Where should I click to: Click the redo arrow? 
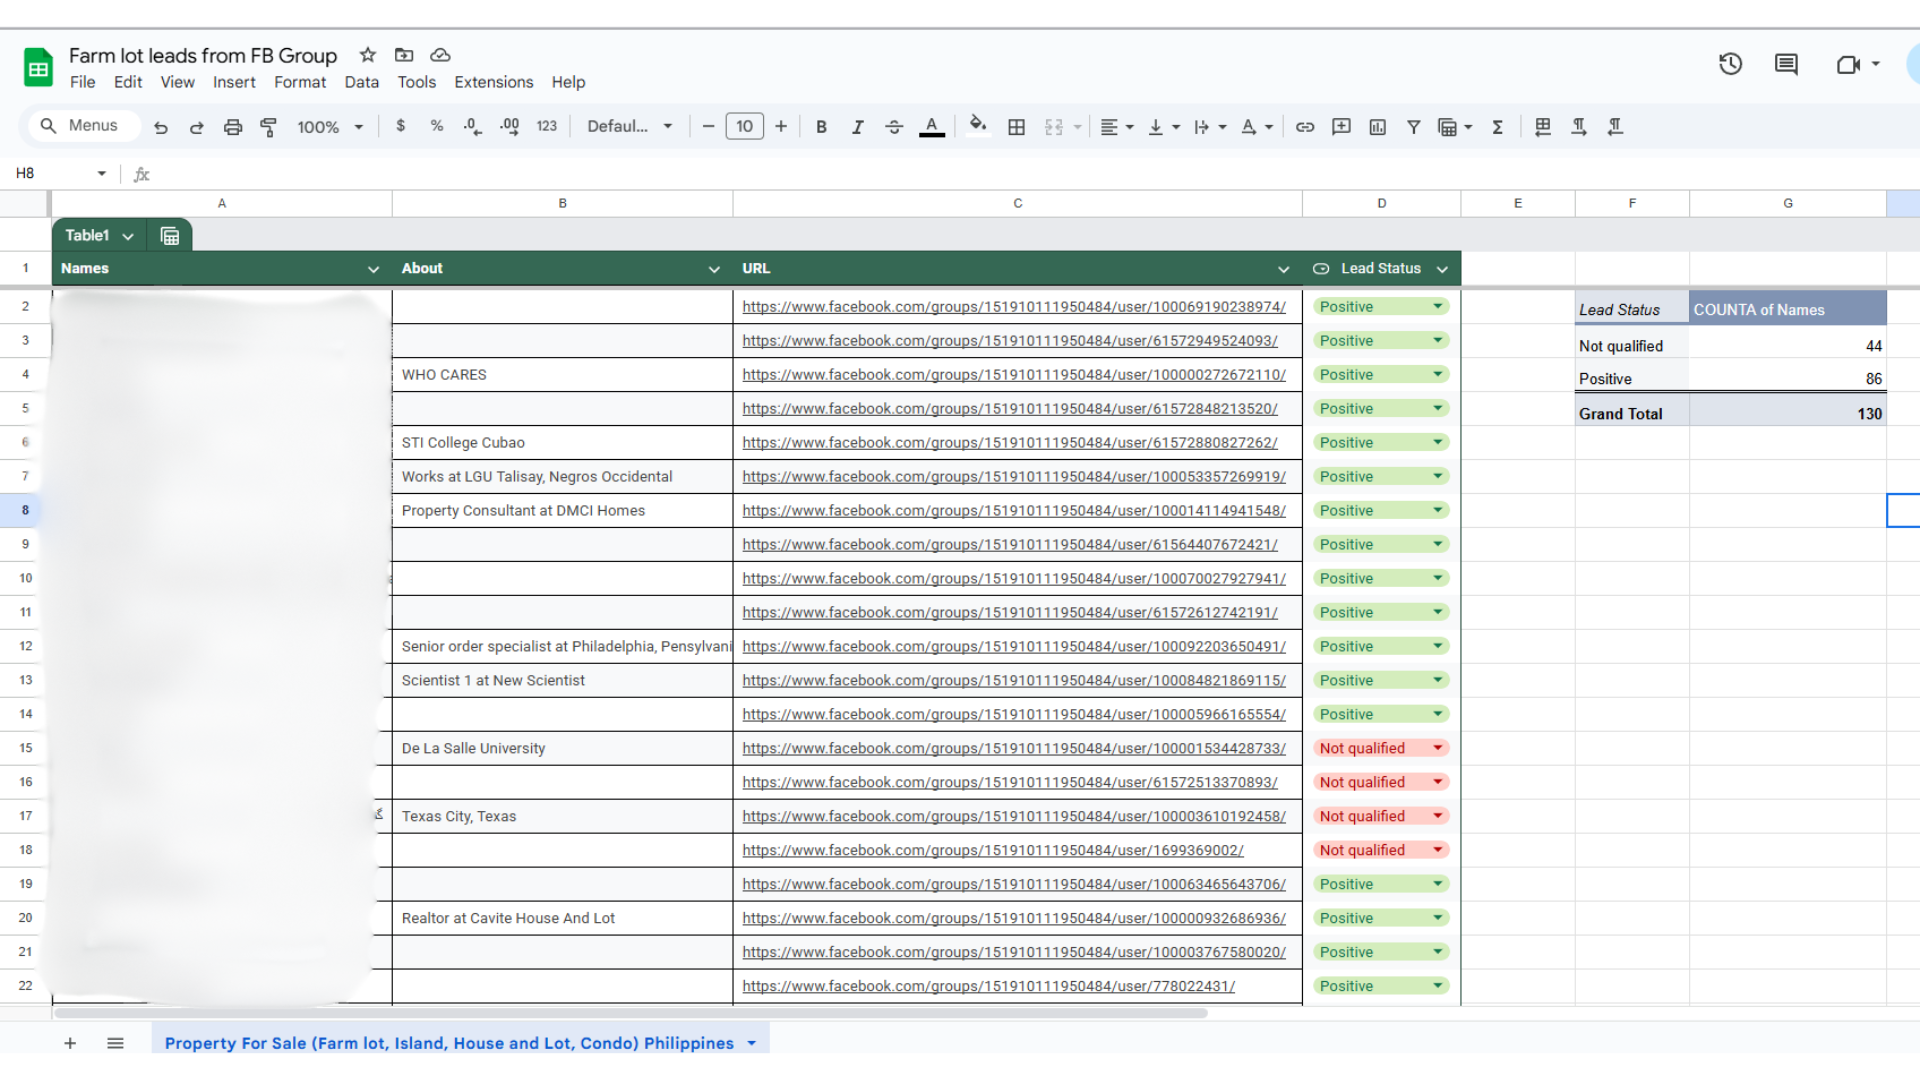pyautogui.click(x=197, y=127)
